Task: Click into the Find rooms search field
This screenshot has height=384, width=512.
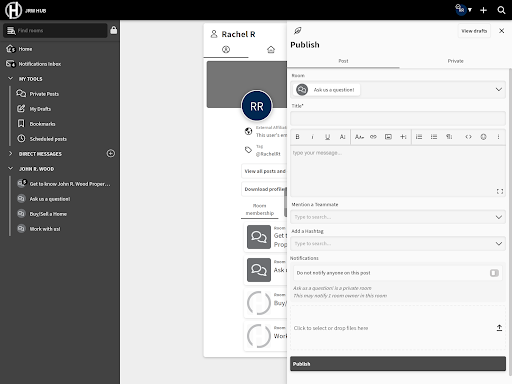Action: pyautogui.click(x=55, y=30)
